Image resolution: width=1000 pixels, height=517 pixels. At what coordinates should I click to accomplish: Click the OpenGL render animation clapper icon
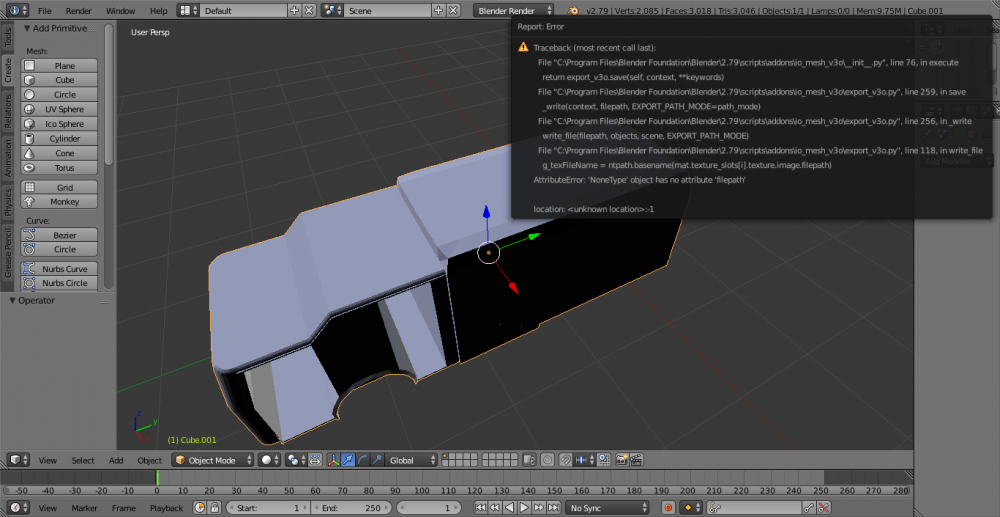634,460
